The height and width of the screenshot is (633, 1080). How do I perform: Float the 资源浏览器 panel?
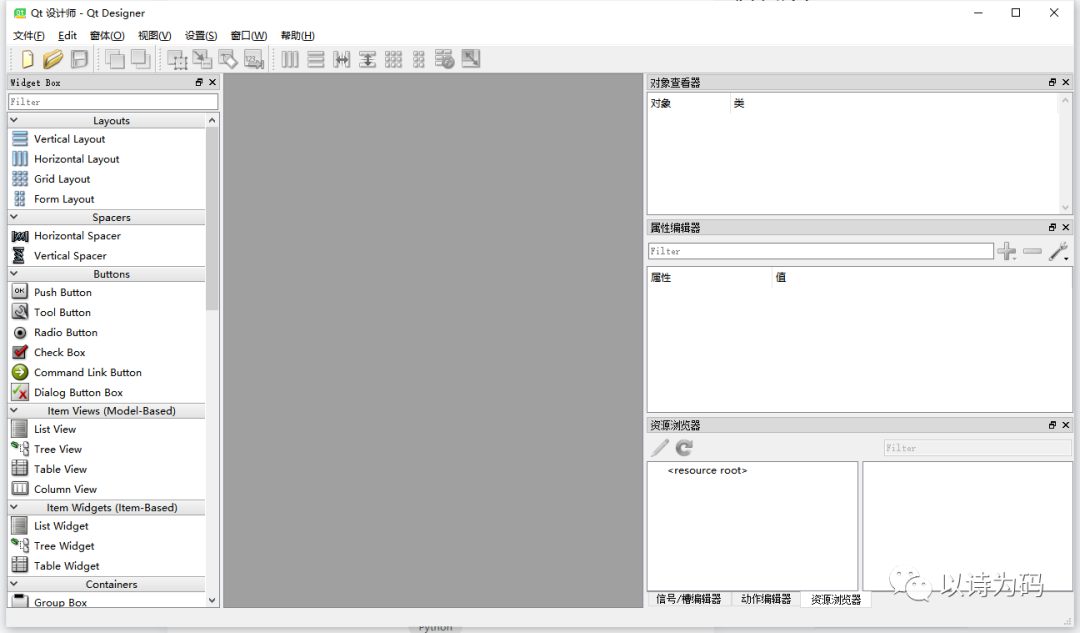pos(1052,425)
